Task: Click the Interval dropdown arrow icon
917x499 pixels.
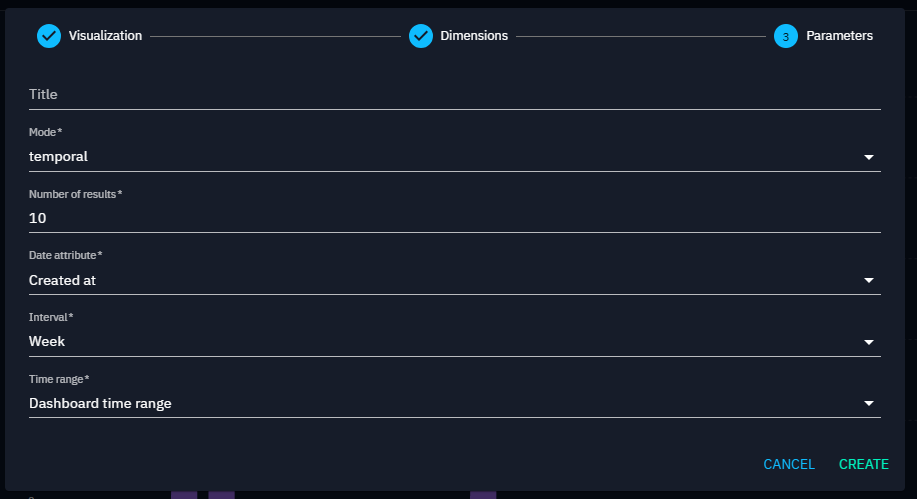Action: tap(868, 342)
